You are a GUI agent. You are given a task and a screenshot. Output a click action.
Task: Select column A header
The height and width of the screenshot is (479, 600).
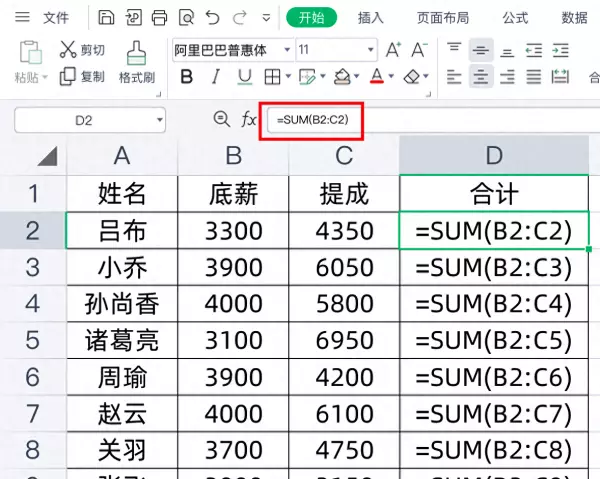122,156
